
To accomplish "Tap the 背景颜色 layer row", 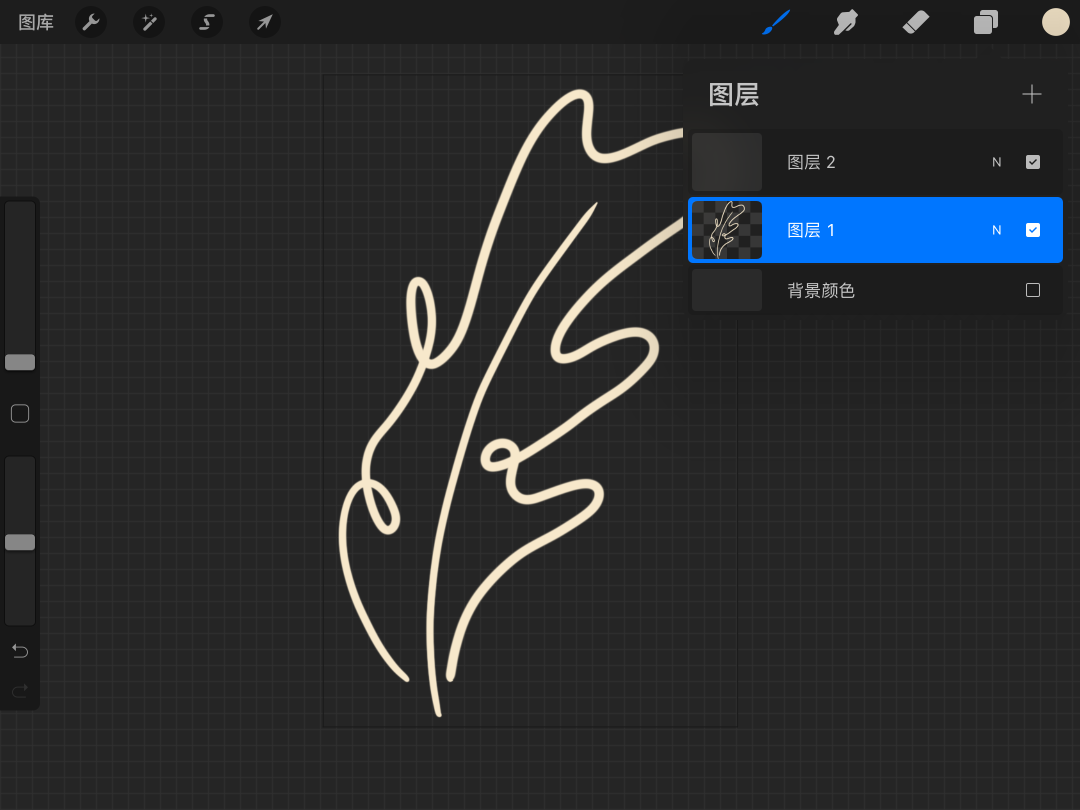I will pyautogui.click(x=870, y=290).
